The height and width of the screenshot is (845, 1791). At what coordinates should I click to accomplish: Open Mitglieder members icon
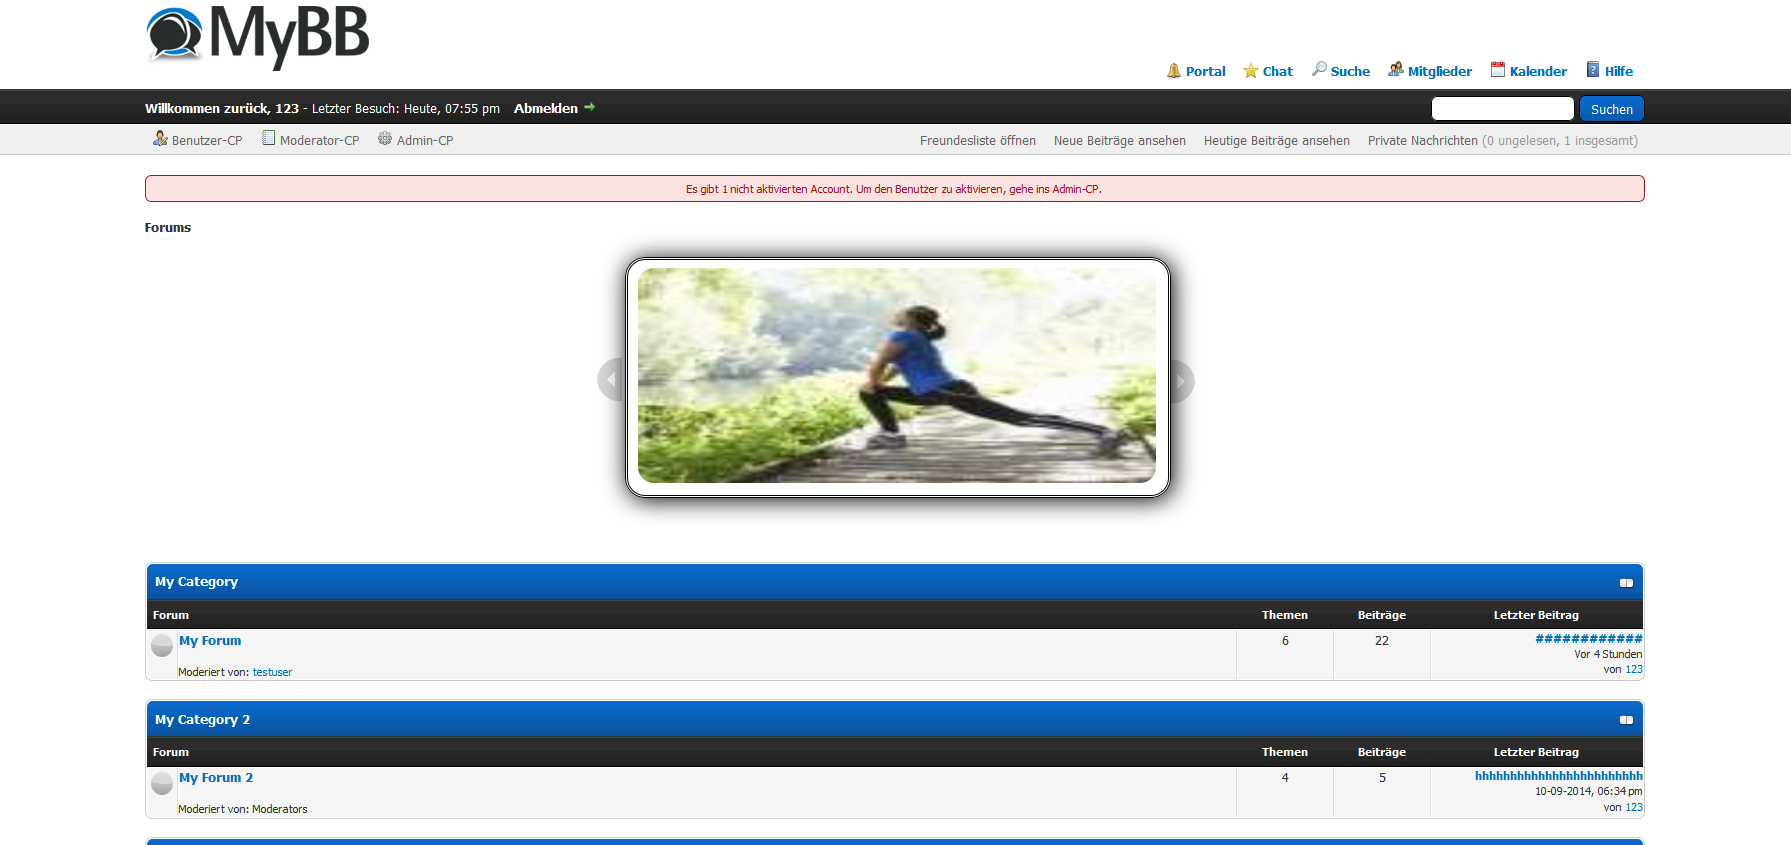[1395, 70]
